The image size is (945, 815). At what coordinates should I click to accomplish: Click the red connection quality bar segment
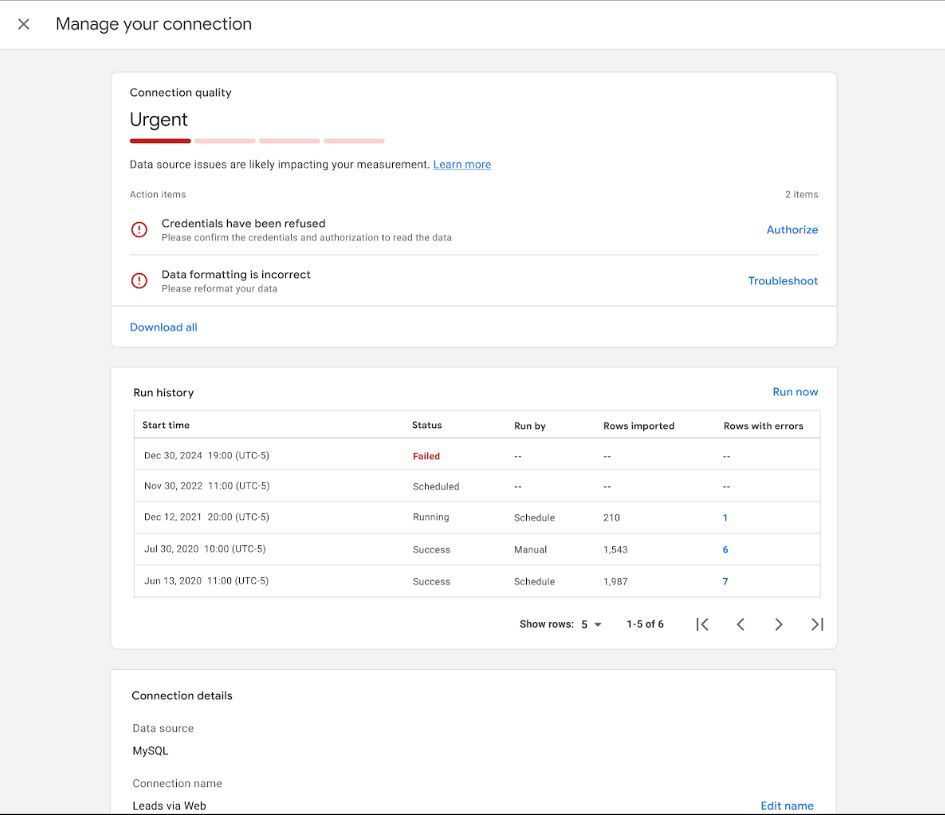pos(159,140)
